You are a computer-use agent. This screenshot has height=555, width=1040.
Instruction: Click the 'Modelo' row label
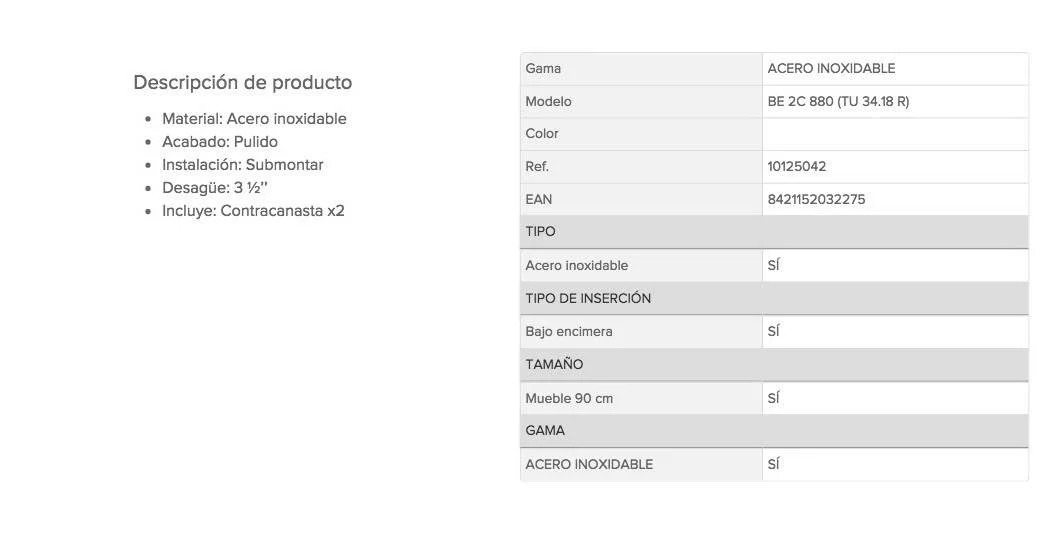pos(548,102)
